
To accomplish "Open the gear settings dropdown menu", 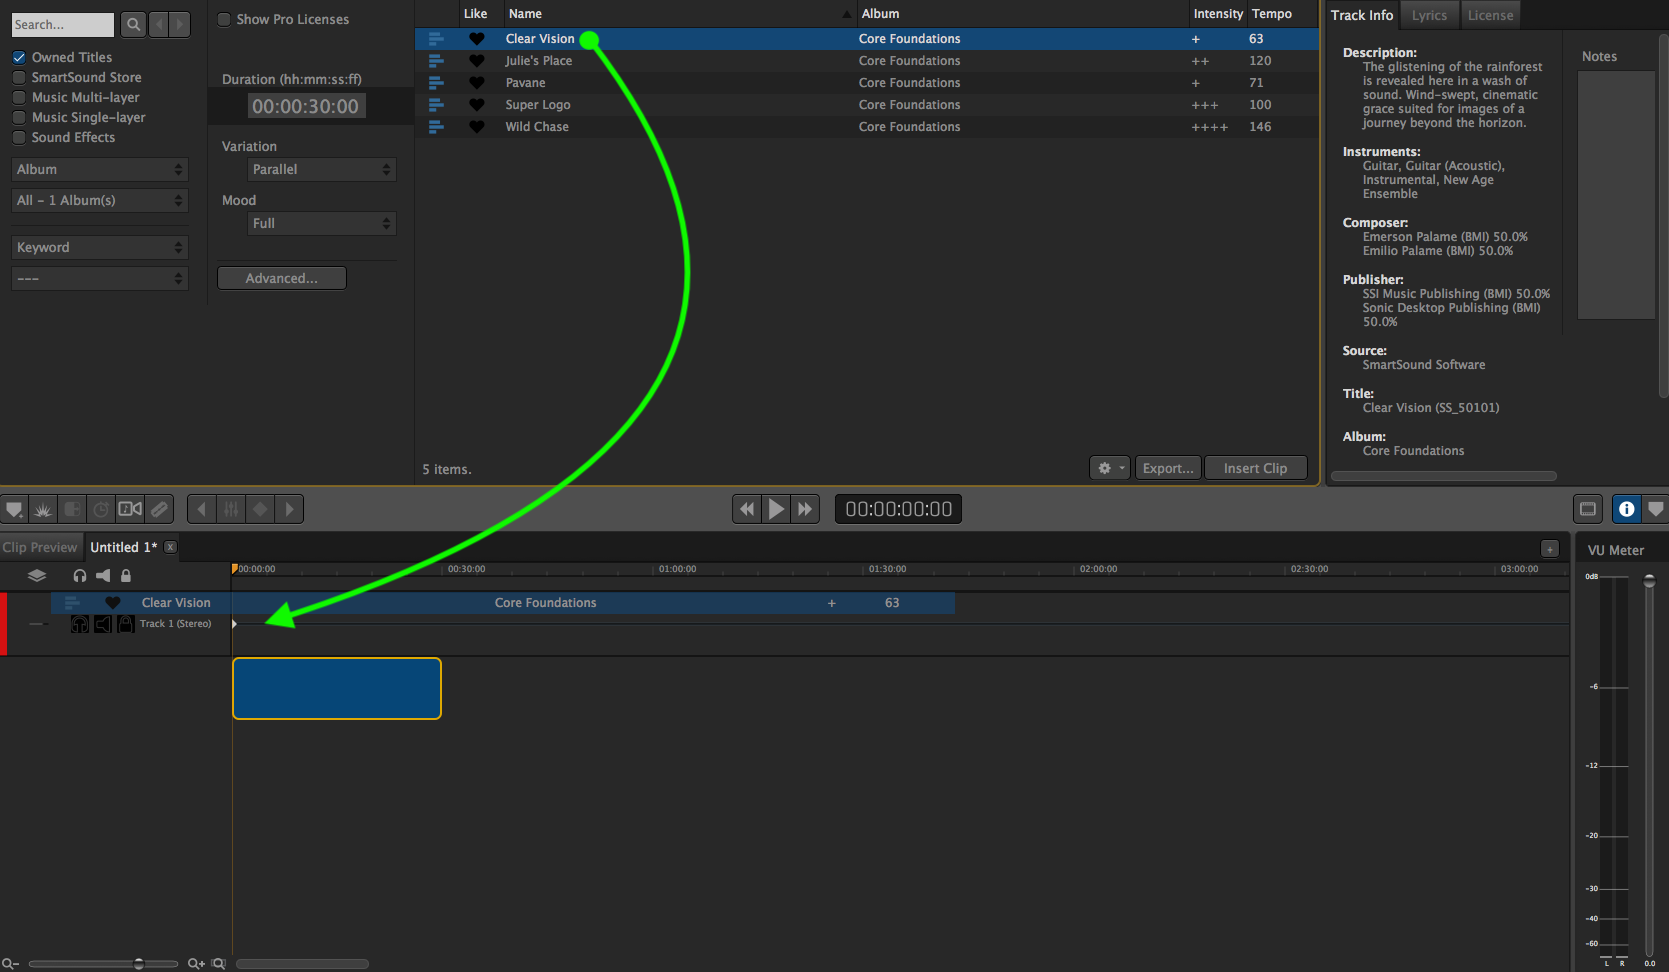I will click(1110, 468).
